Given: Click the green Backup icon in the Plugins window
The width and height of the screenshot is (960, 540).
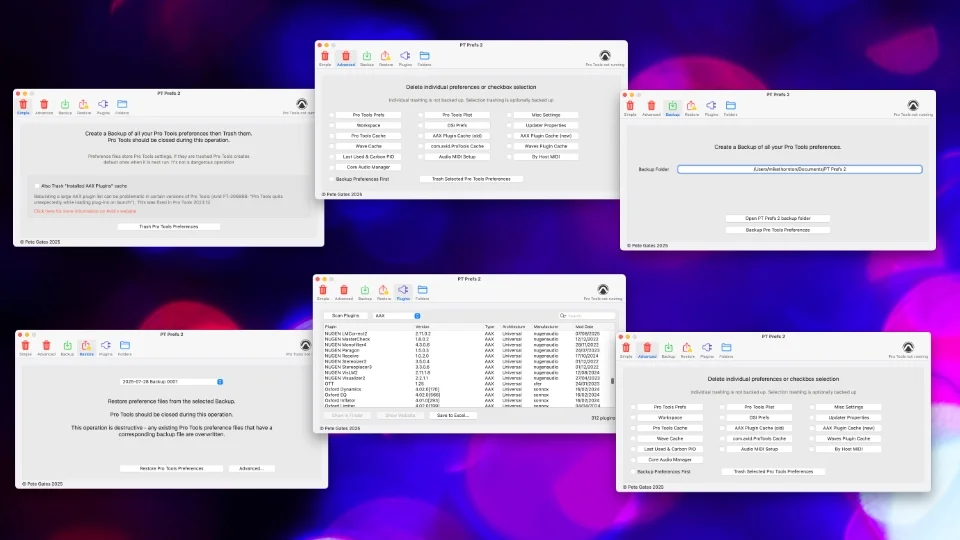Looking at the screenshot, I should pos(365,292).
